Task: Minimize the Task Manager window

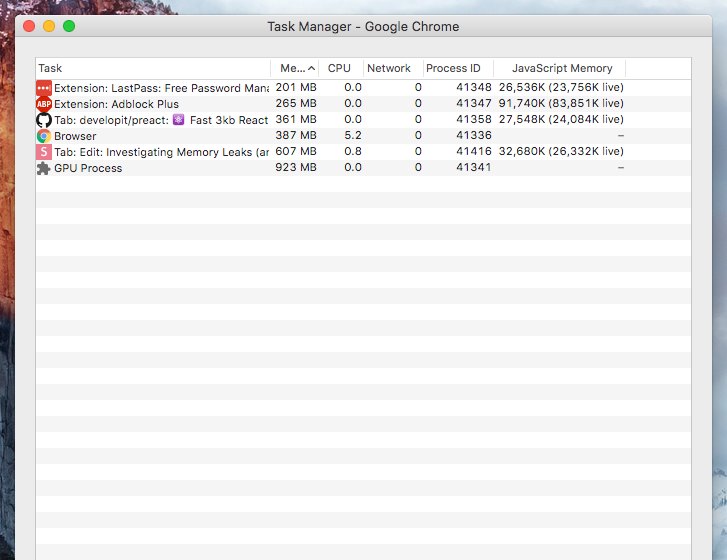Action: (49, 26)
